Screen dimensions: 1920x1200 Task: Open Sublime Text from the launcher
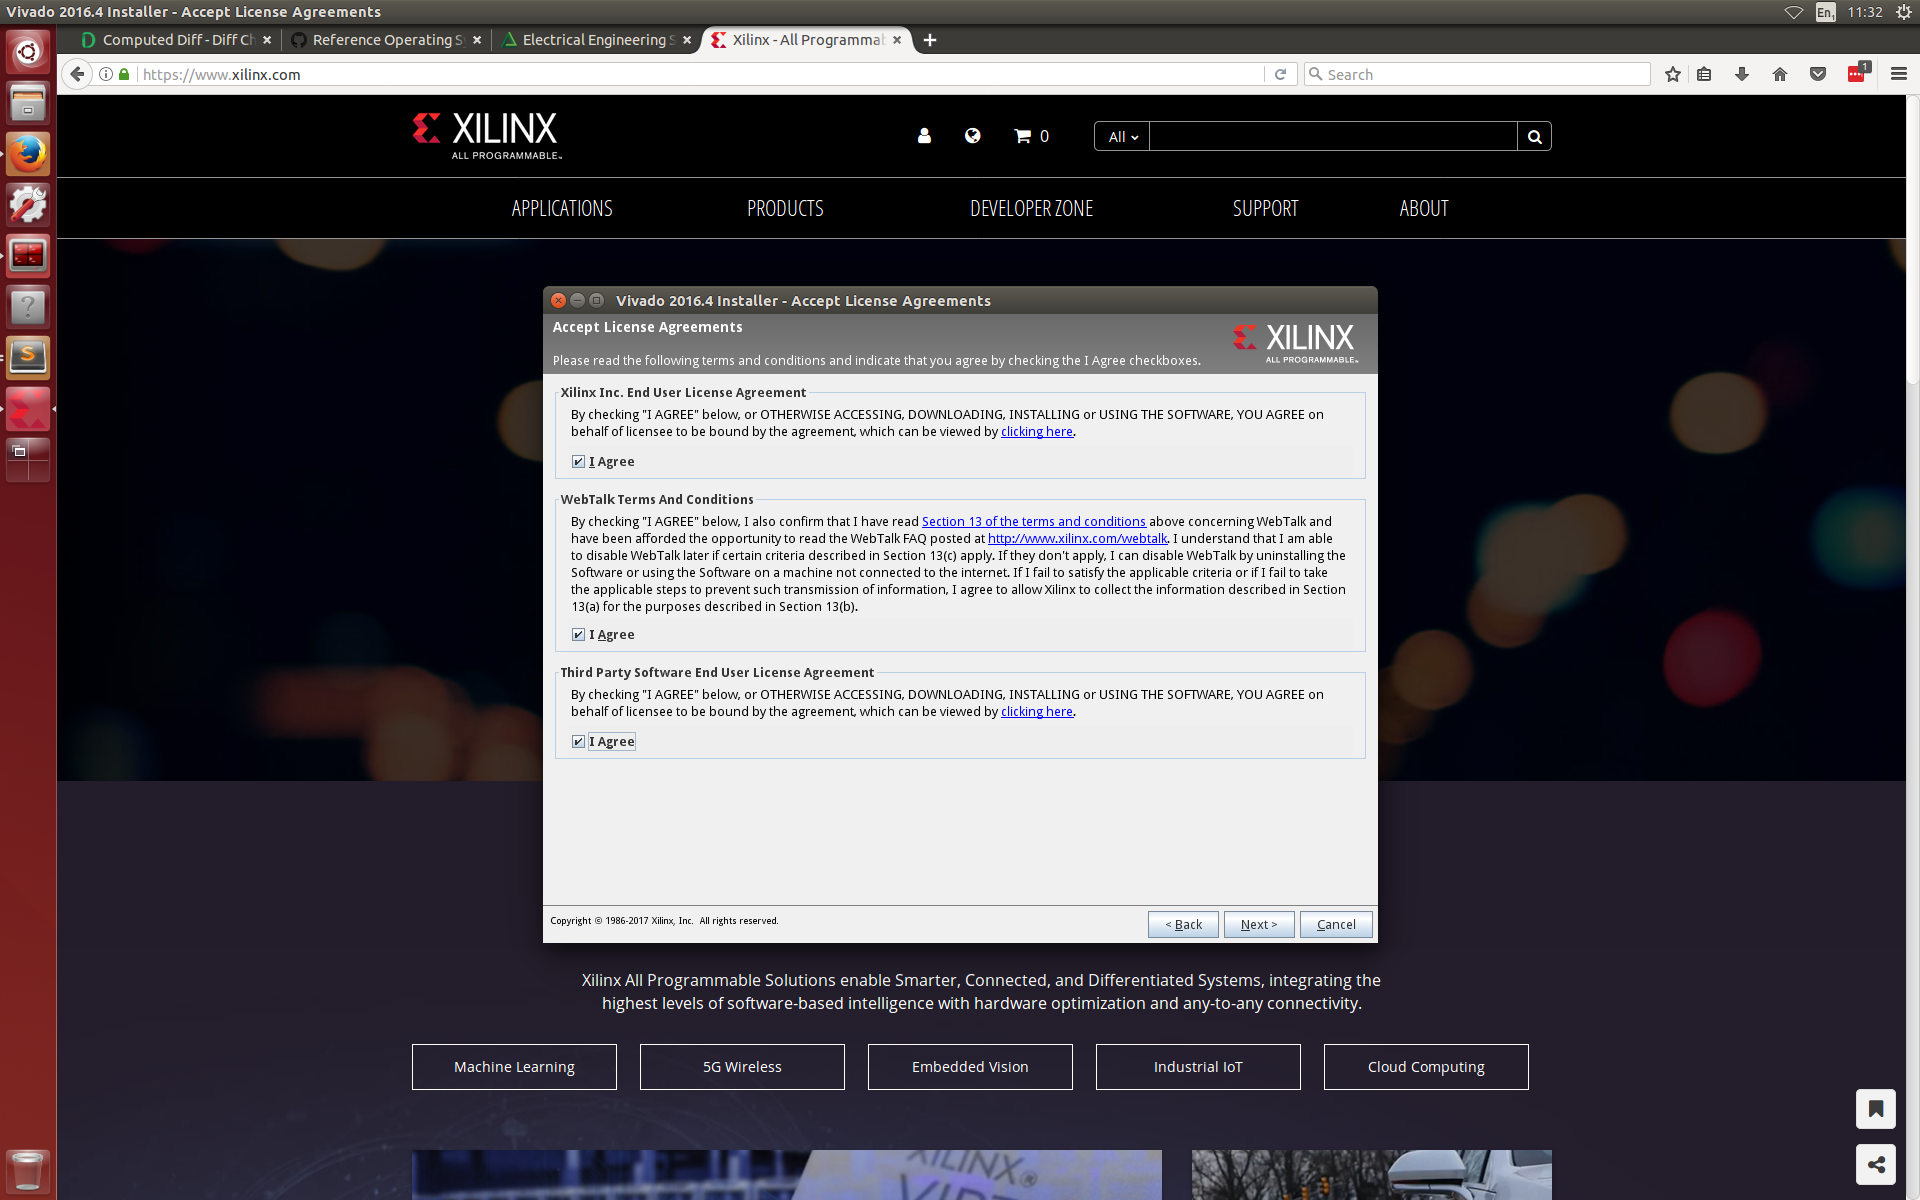[28, 357]
